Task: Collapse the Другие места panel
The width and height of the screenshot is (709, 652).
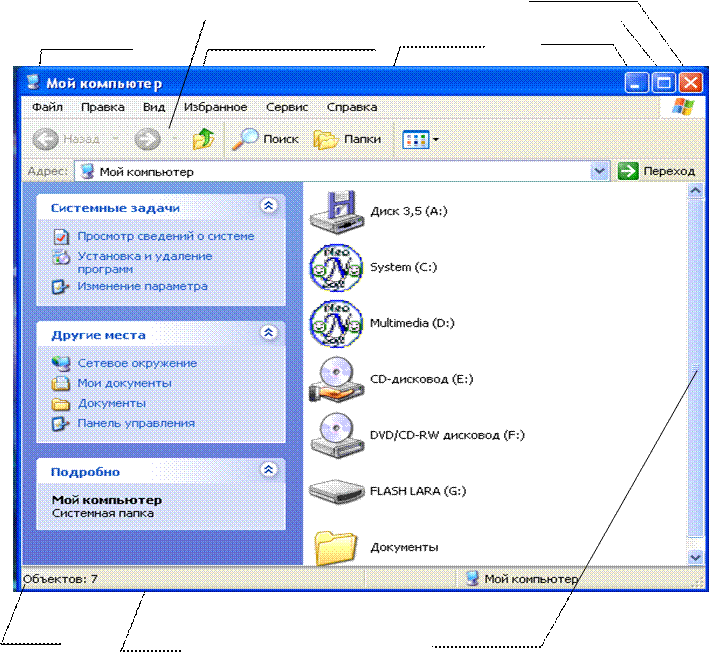Action: [269, 333]
